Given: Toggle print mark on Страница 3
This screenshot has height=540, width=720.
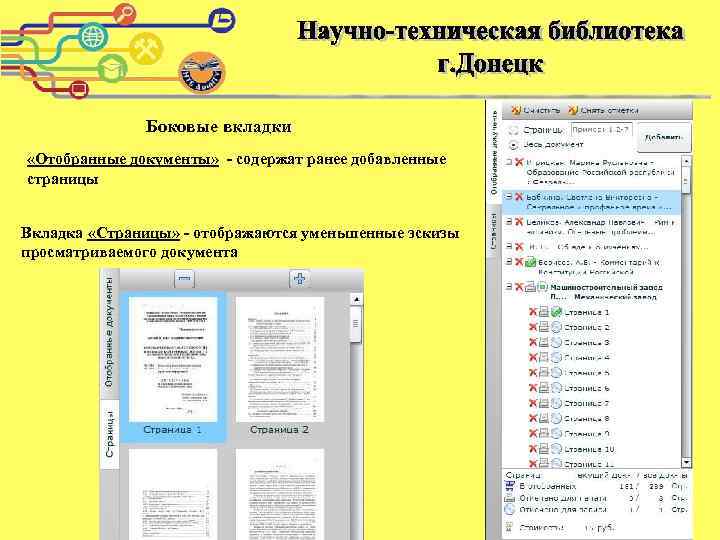Looking at the screenshot, I should (544, 343).
